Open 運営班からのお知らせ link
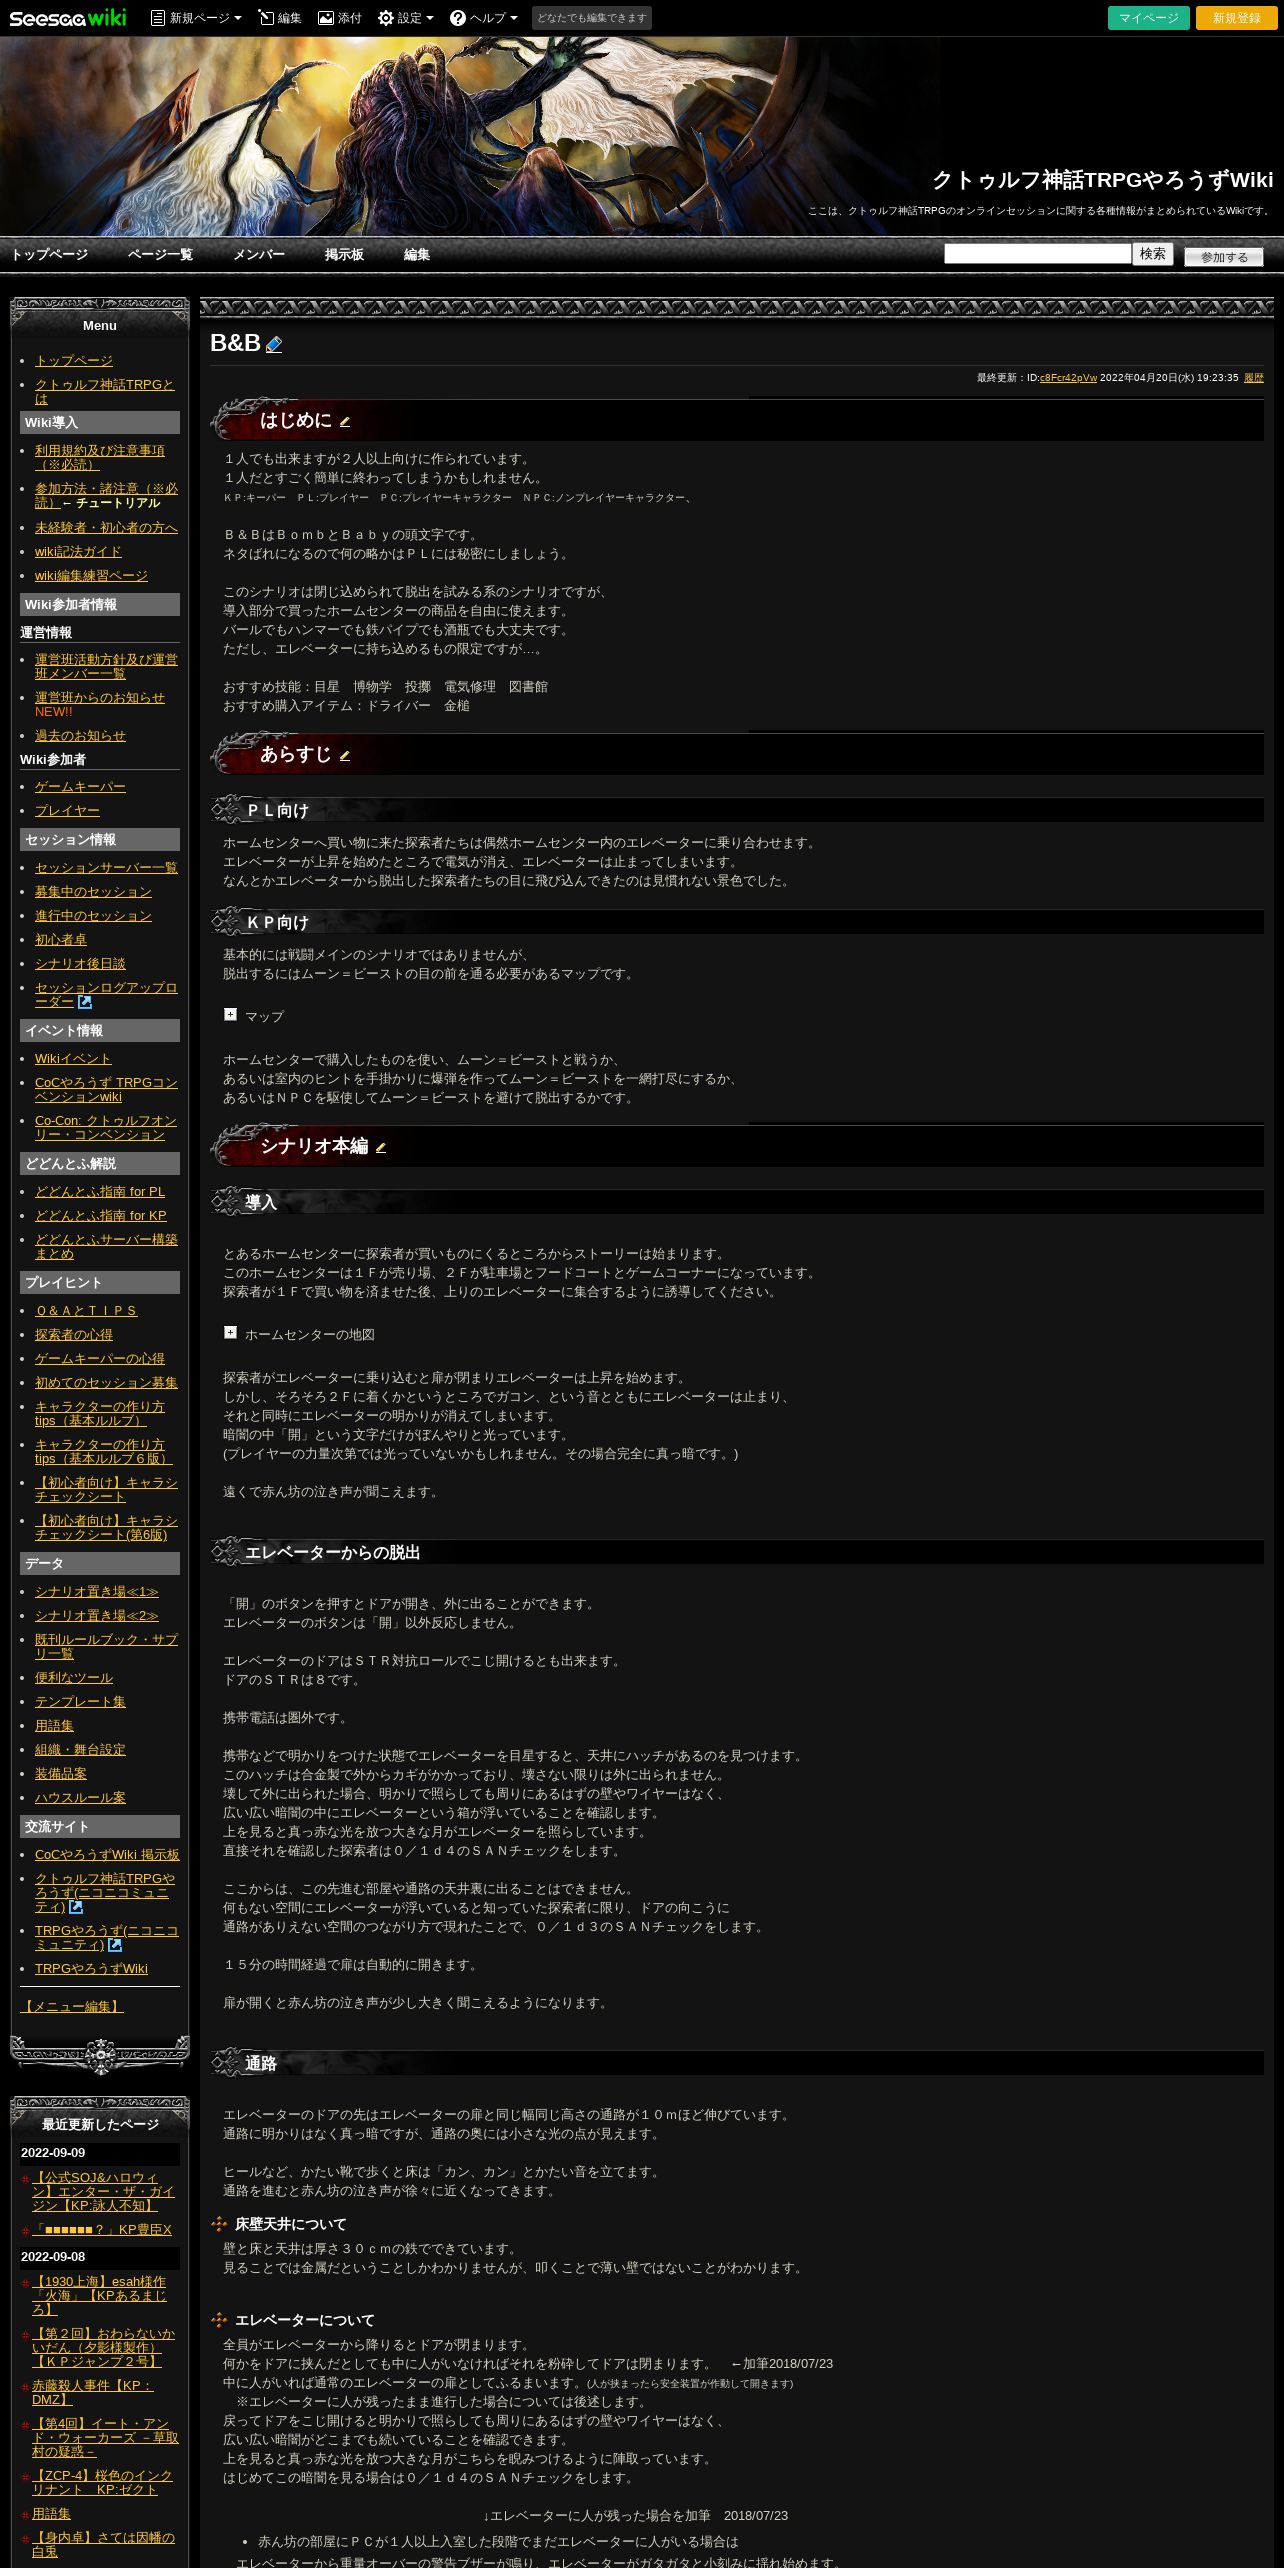 (100, 697)
